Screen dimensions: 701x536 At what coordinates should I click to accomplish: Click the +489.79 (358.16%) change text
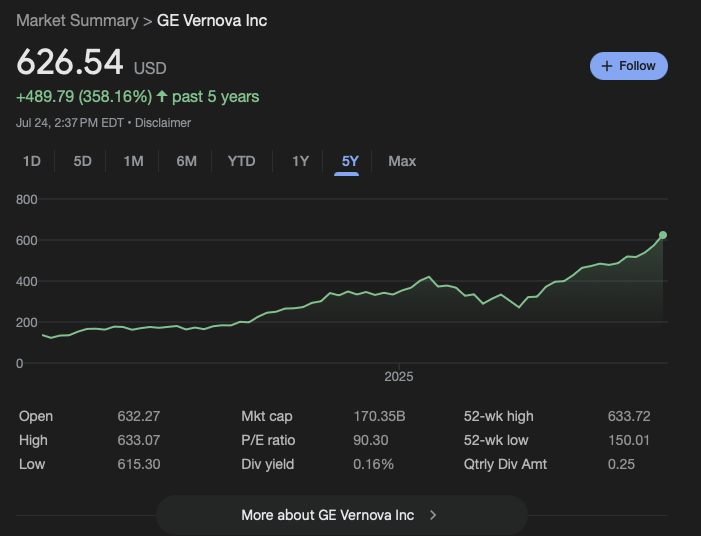[84, 97]
